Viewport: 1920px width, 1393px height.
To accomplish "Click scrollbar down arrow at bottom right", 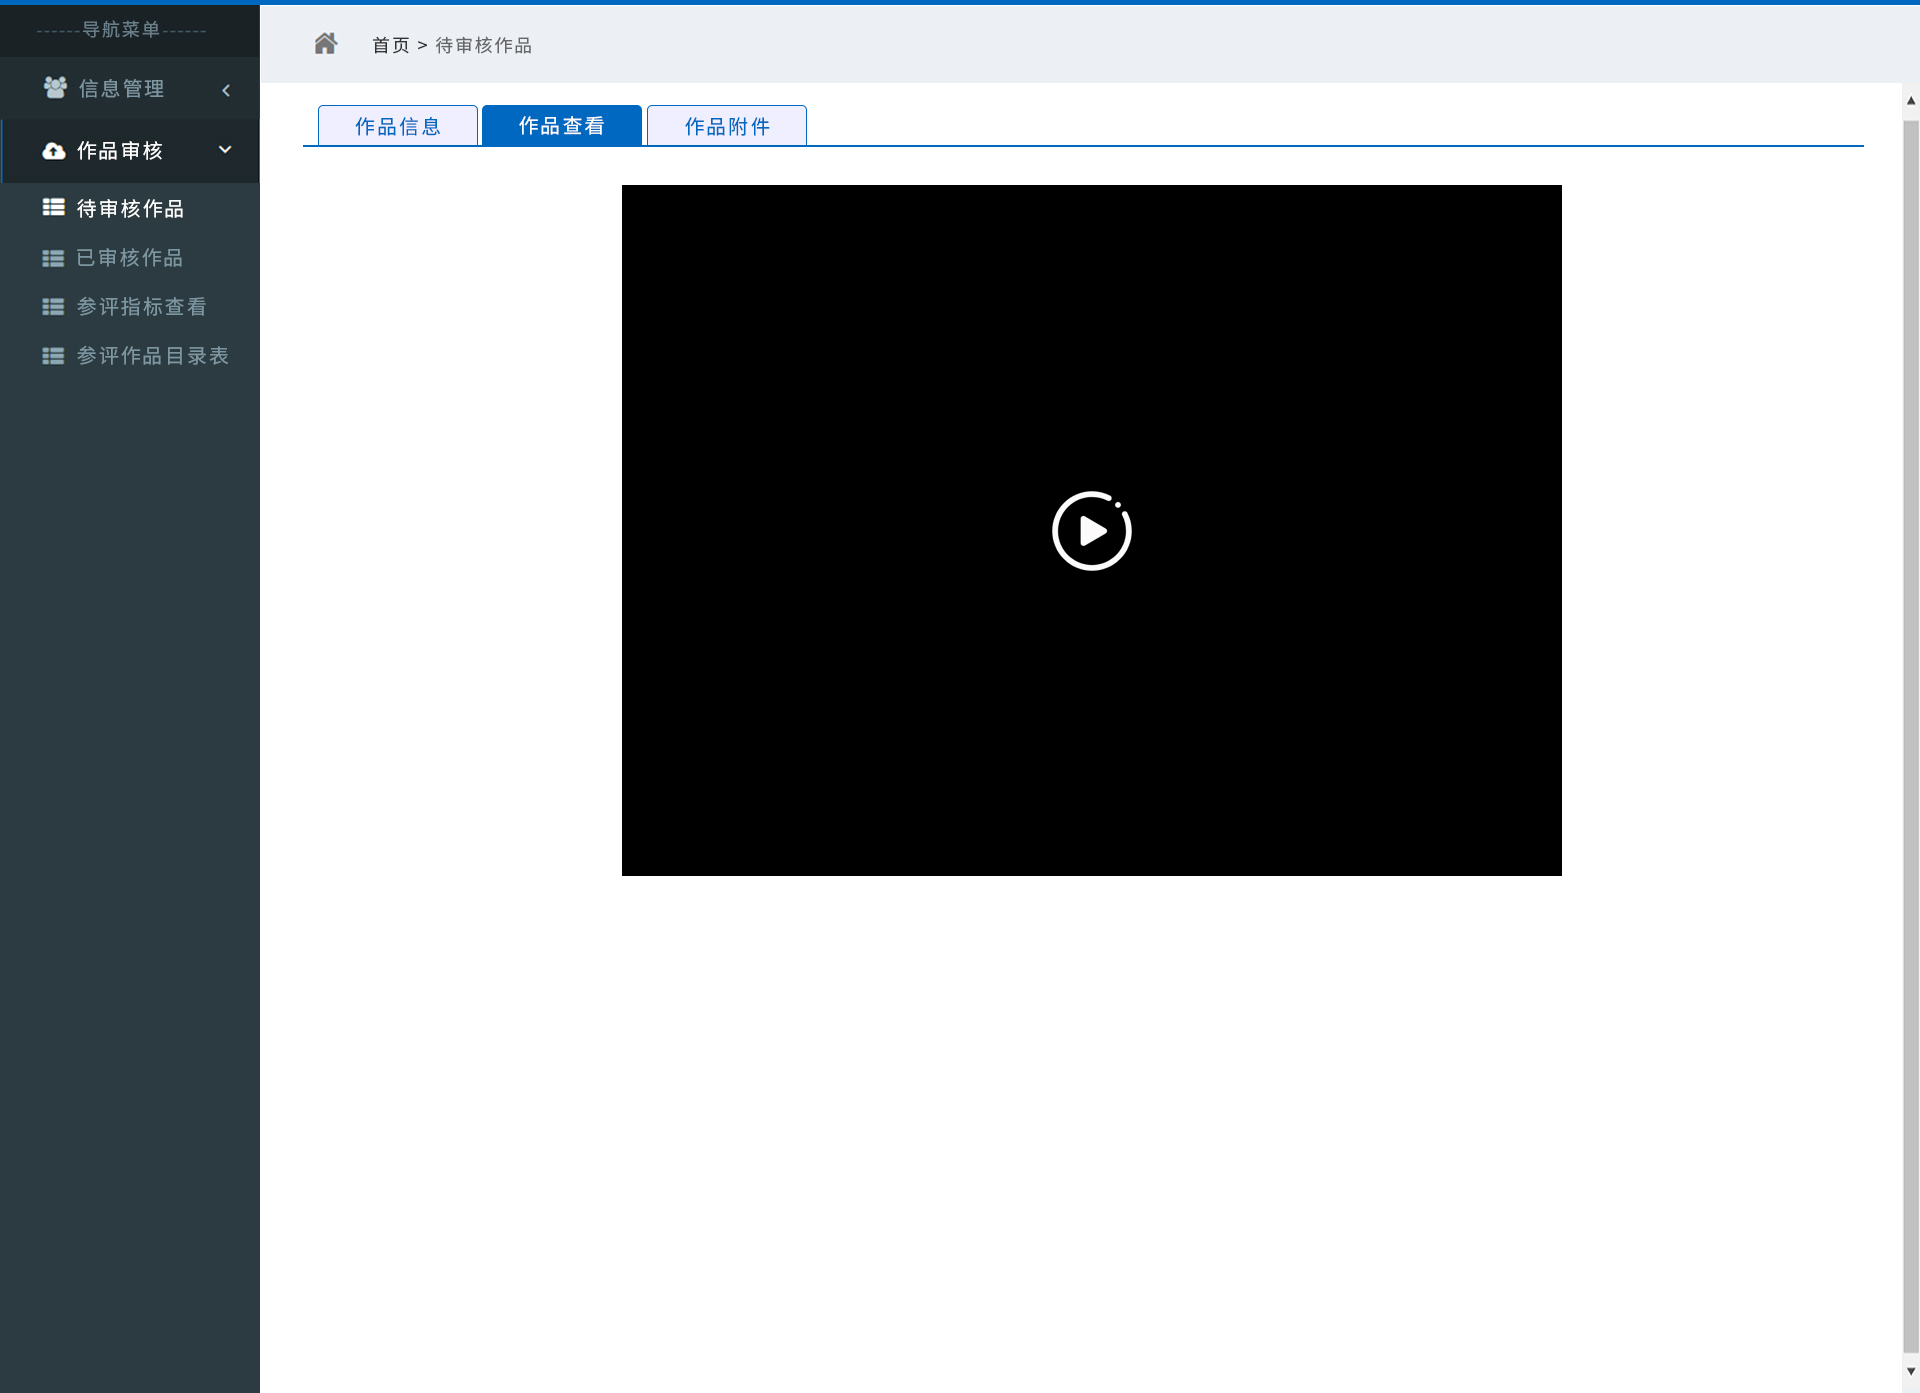I will 1911,1371.
